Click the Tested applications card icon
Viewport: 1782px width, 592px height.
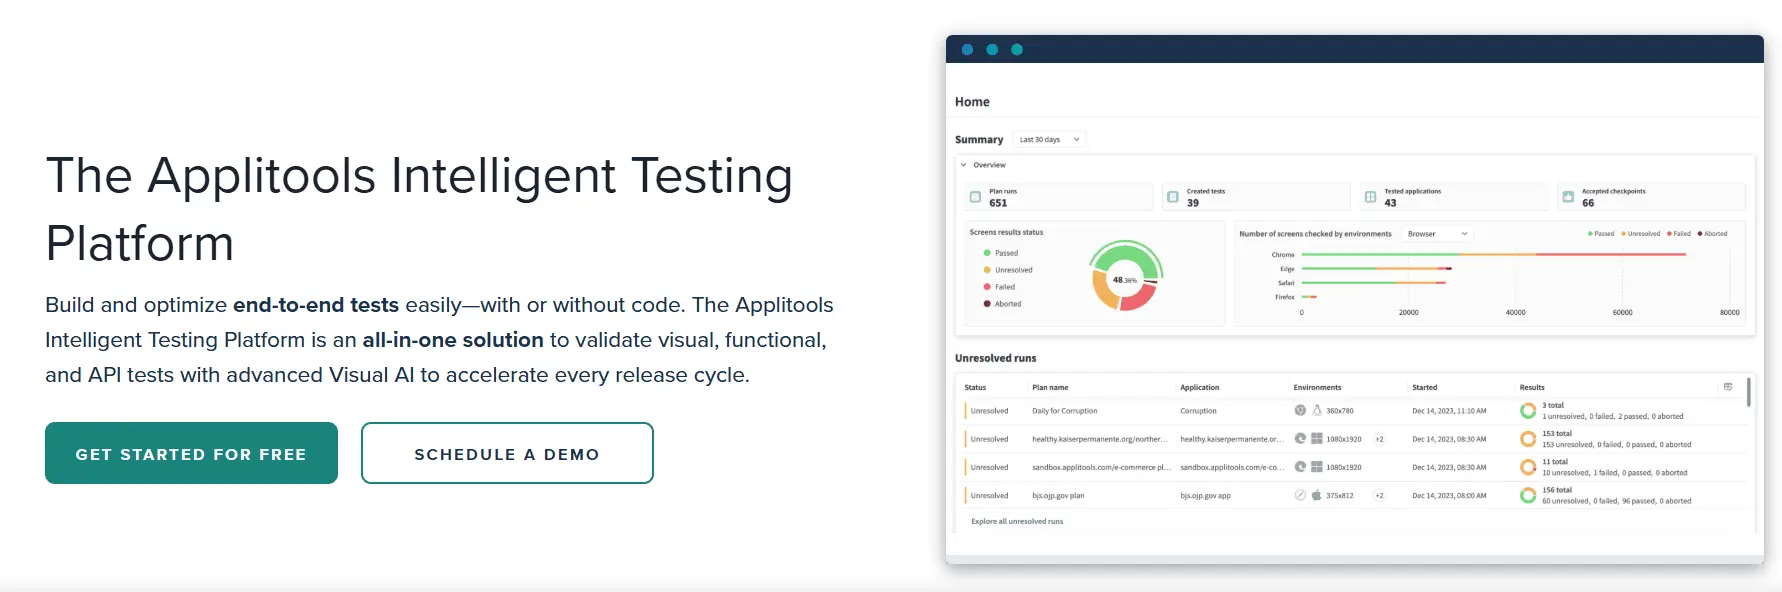pos(1370,197)
